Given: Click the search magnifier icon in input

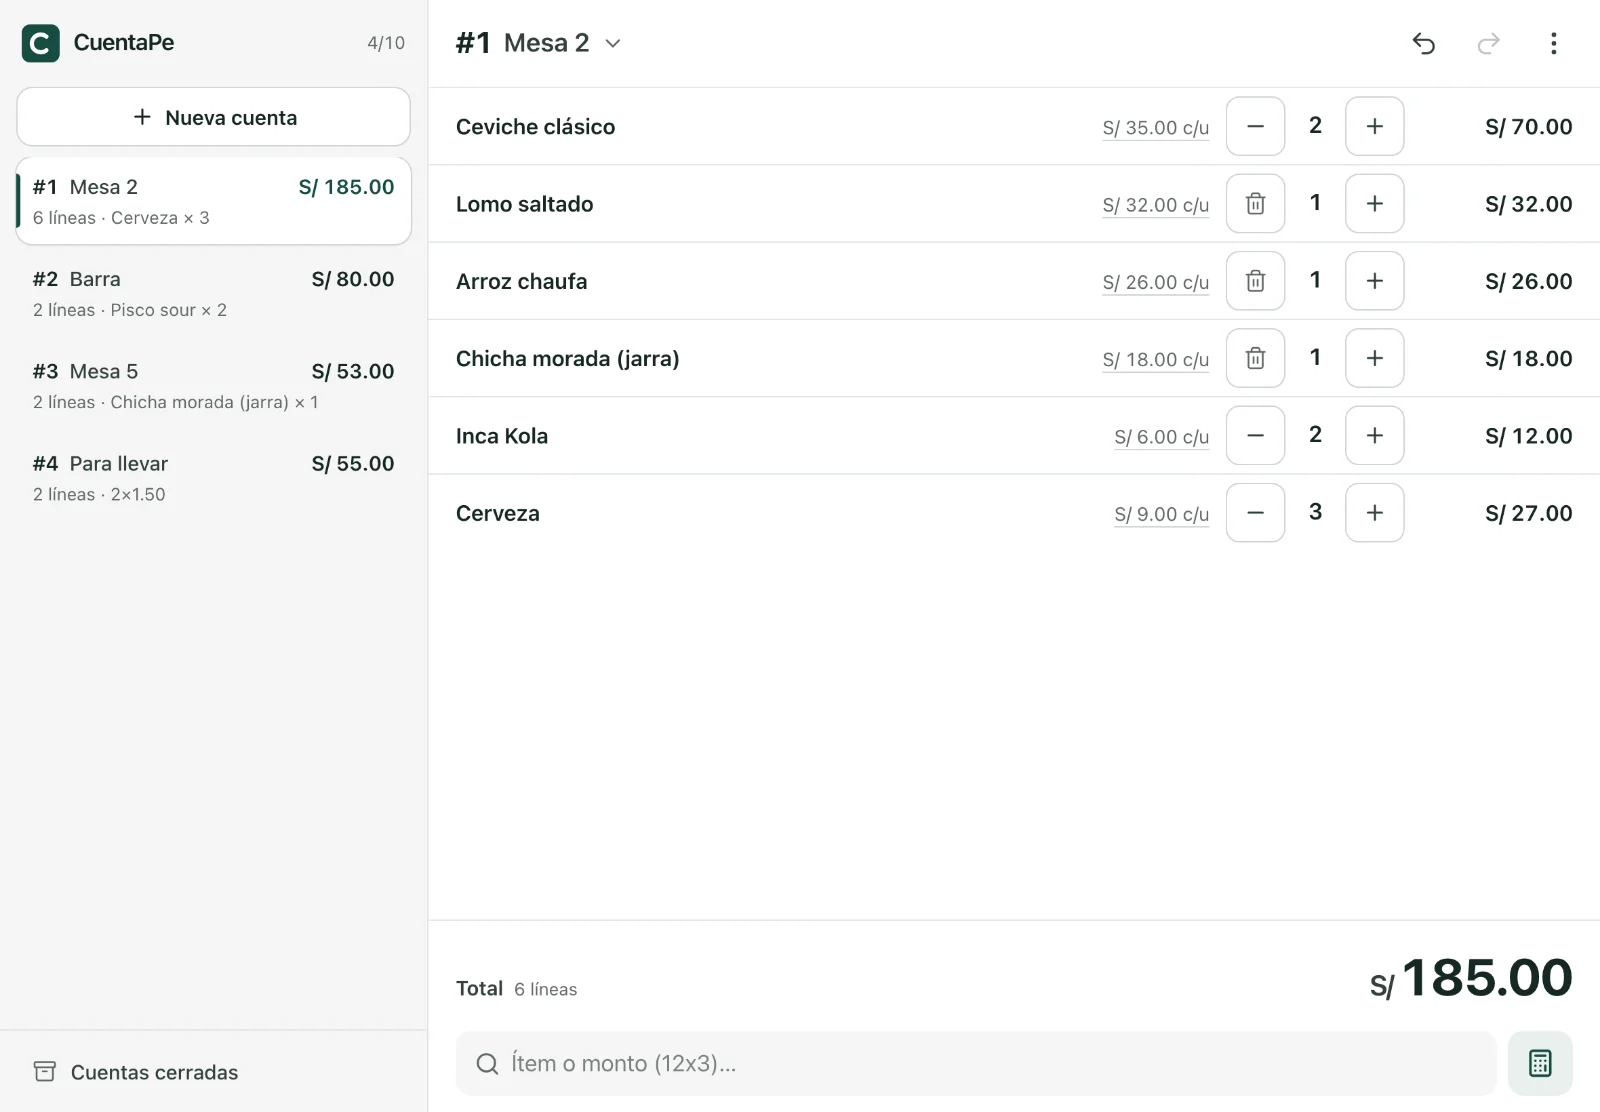Looking at the screenshot, I should 487,1063.
